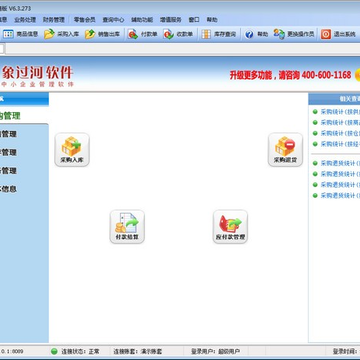The height and width of the screenshot is (360, 360).
Task: Open the 付款结算 workspace tile
Action: (x=127, y=227)
